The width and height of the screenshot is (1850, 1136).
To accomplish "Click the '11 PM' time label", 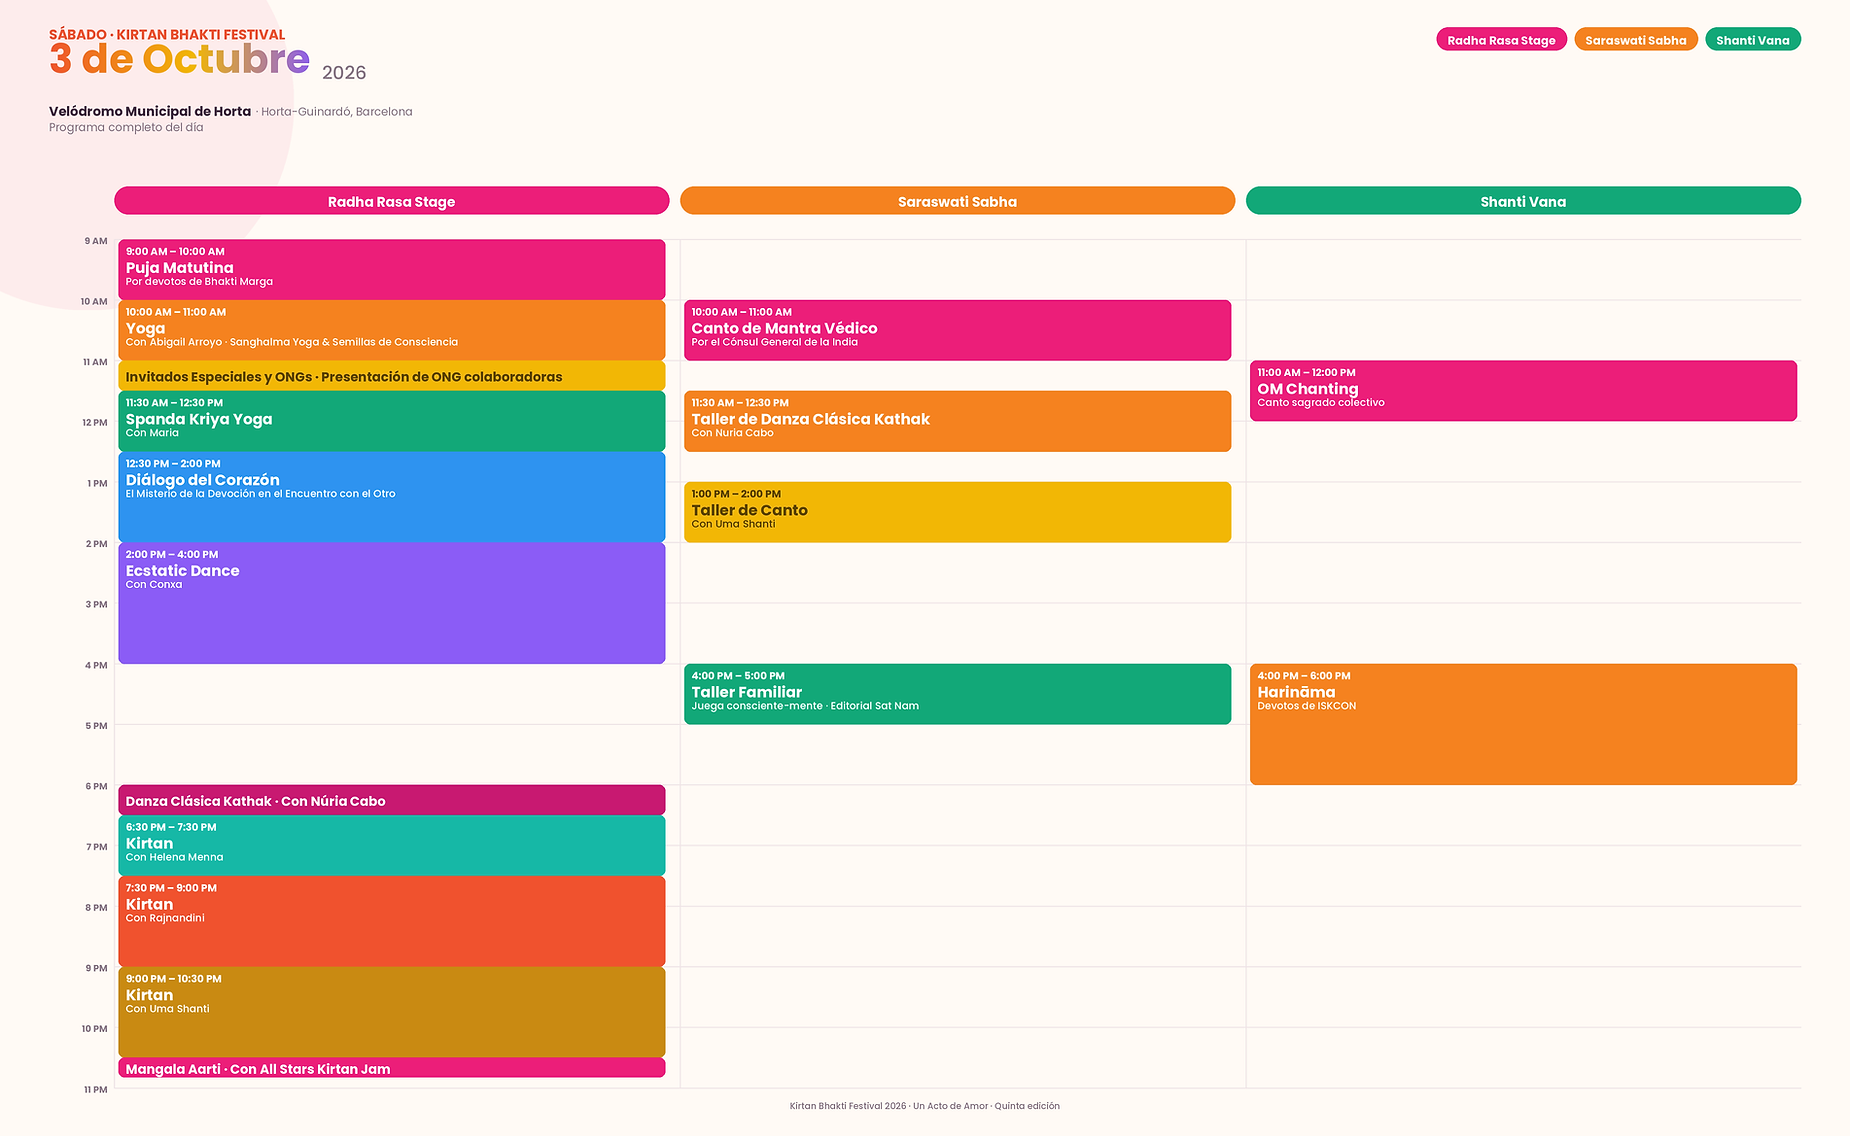I will pyautogui.click(x=95, y=1090).
